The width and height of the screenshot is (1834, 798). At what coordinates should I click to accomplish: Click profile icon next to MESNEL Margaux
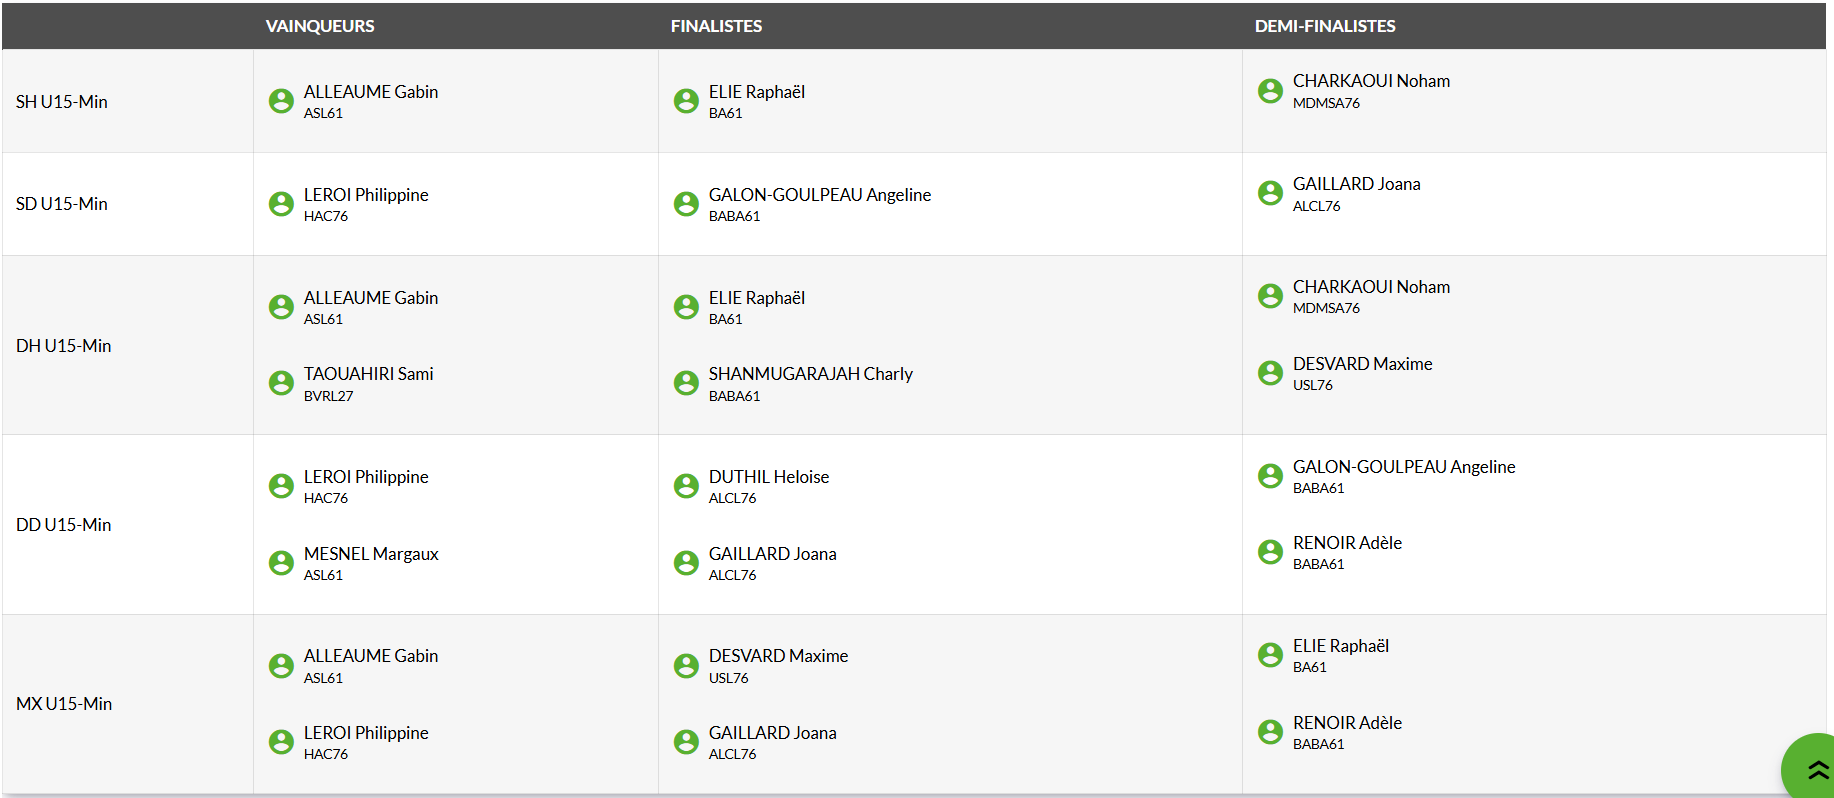click(x=281, y=563)
